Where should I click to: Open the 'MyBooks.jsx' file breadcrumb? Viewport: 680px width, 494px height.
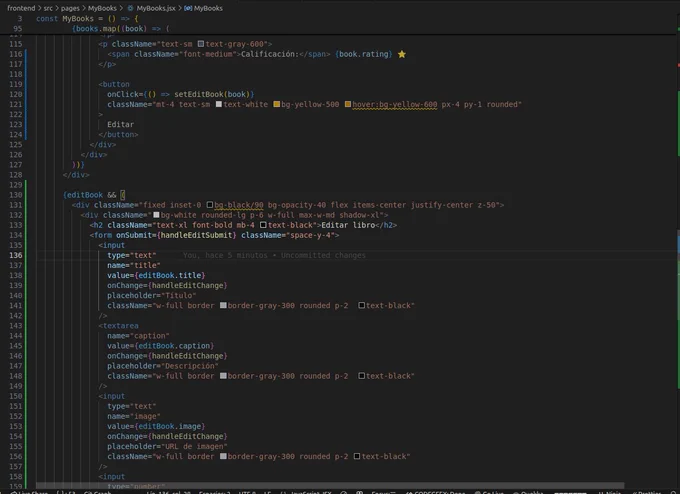coord(156,8)
